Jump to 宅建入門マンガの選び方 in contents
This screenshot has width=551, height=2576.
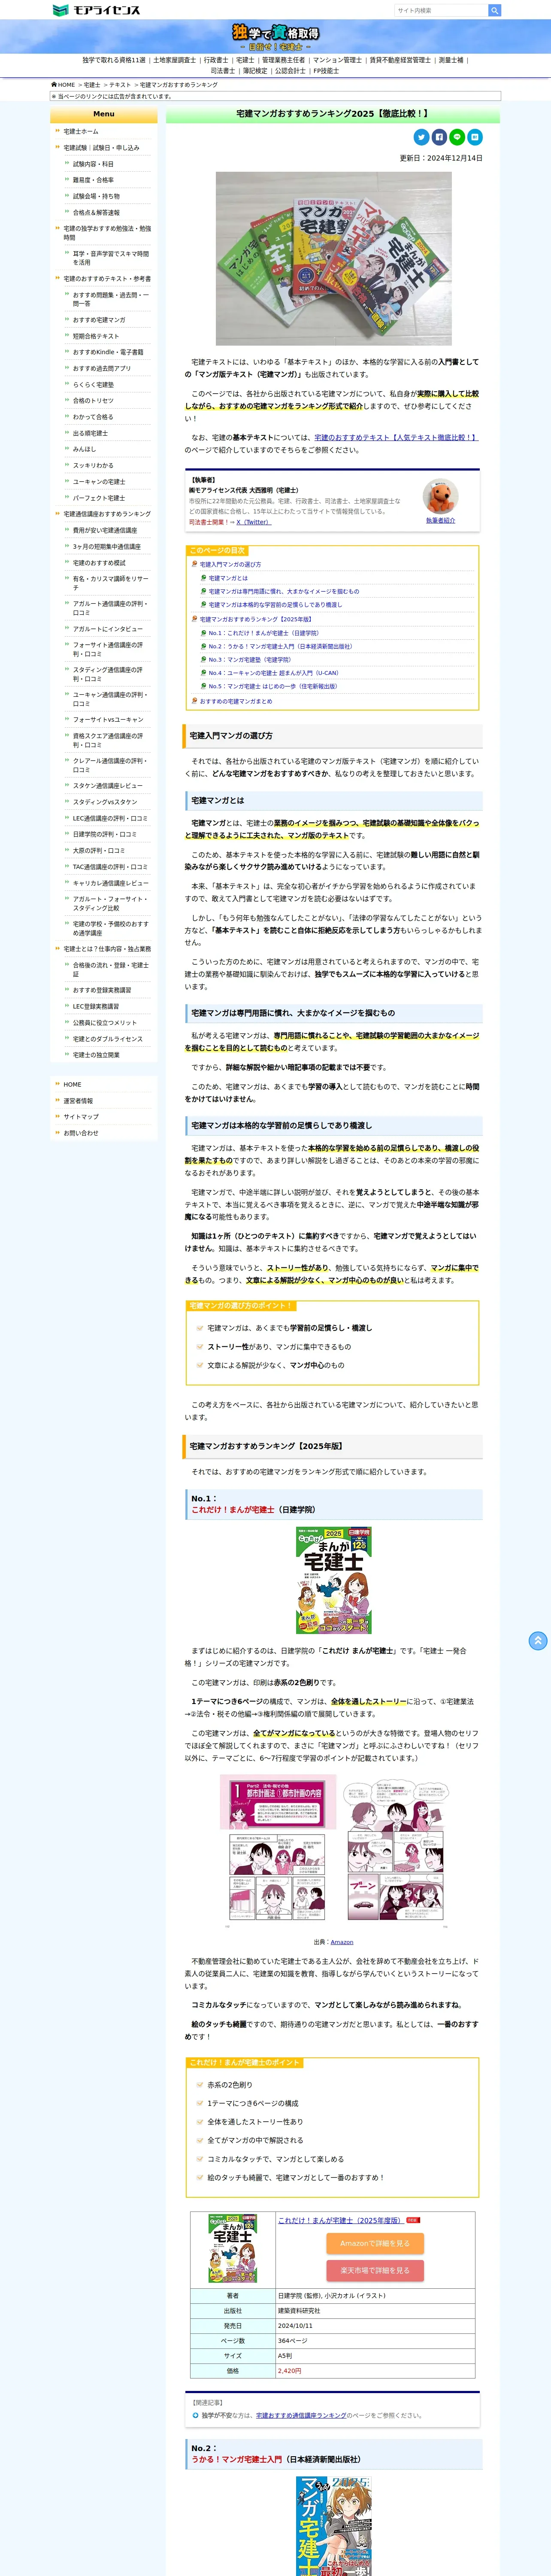click(230, 565)
